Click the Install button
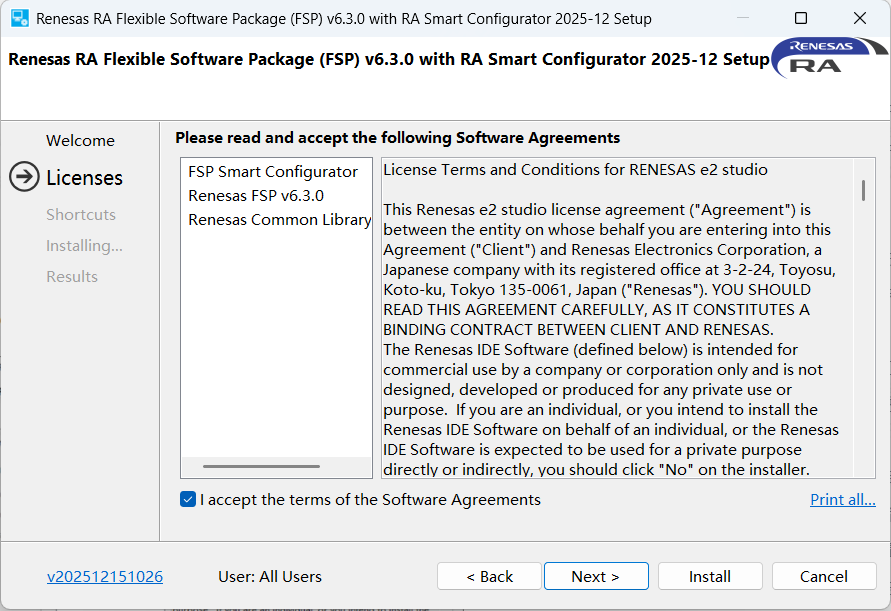This screenshot has width=891, height=611. pos(710,576)
